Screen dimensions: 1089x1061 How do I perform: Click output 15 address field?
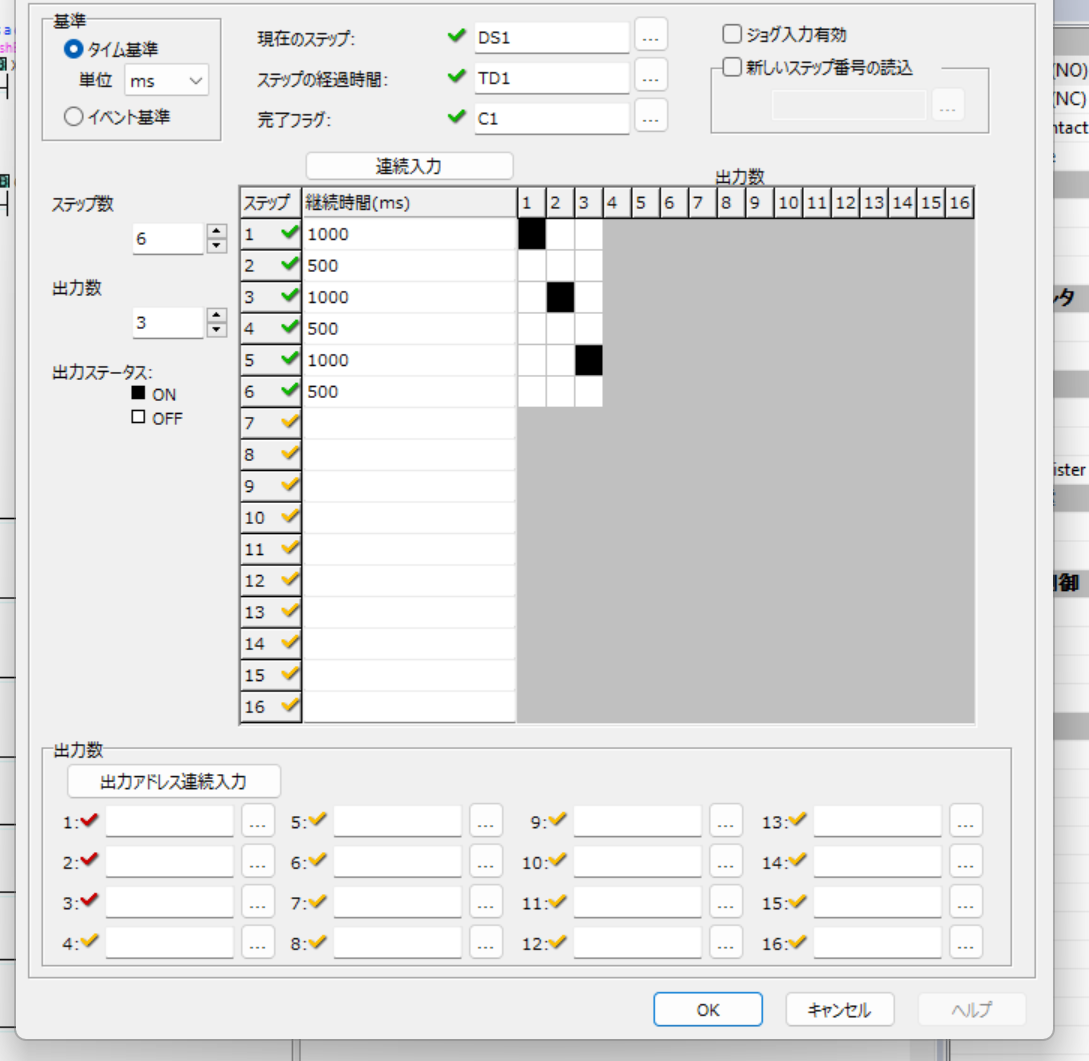click(878, 902)
